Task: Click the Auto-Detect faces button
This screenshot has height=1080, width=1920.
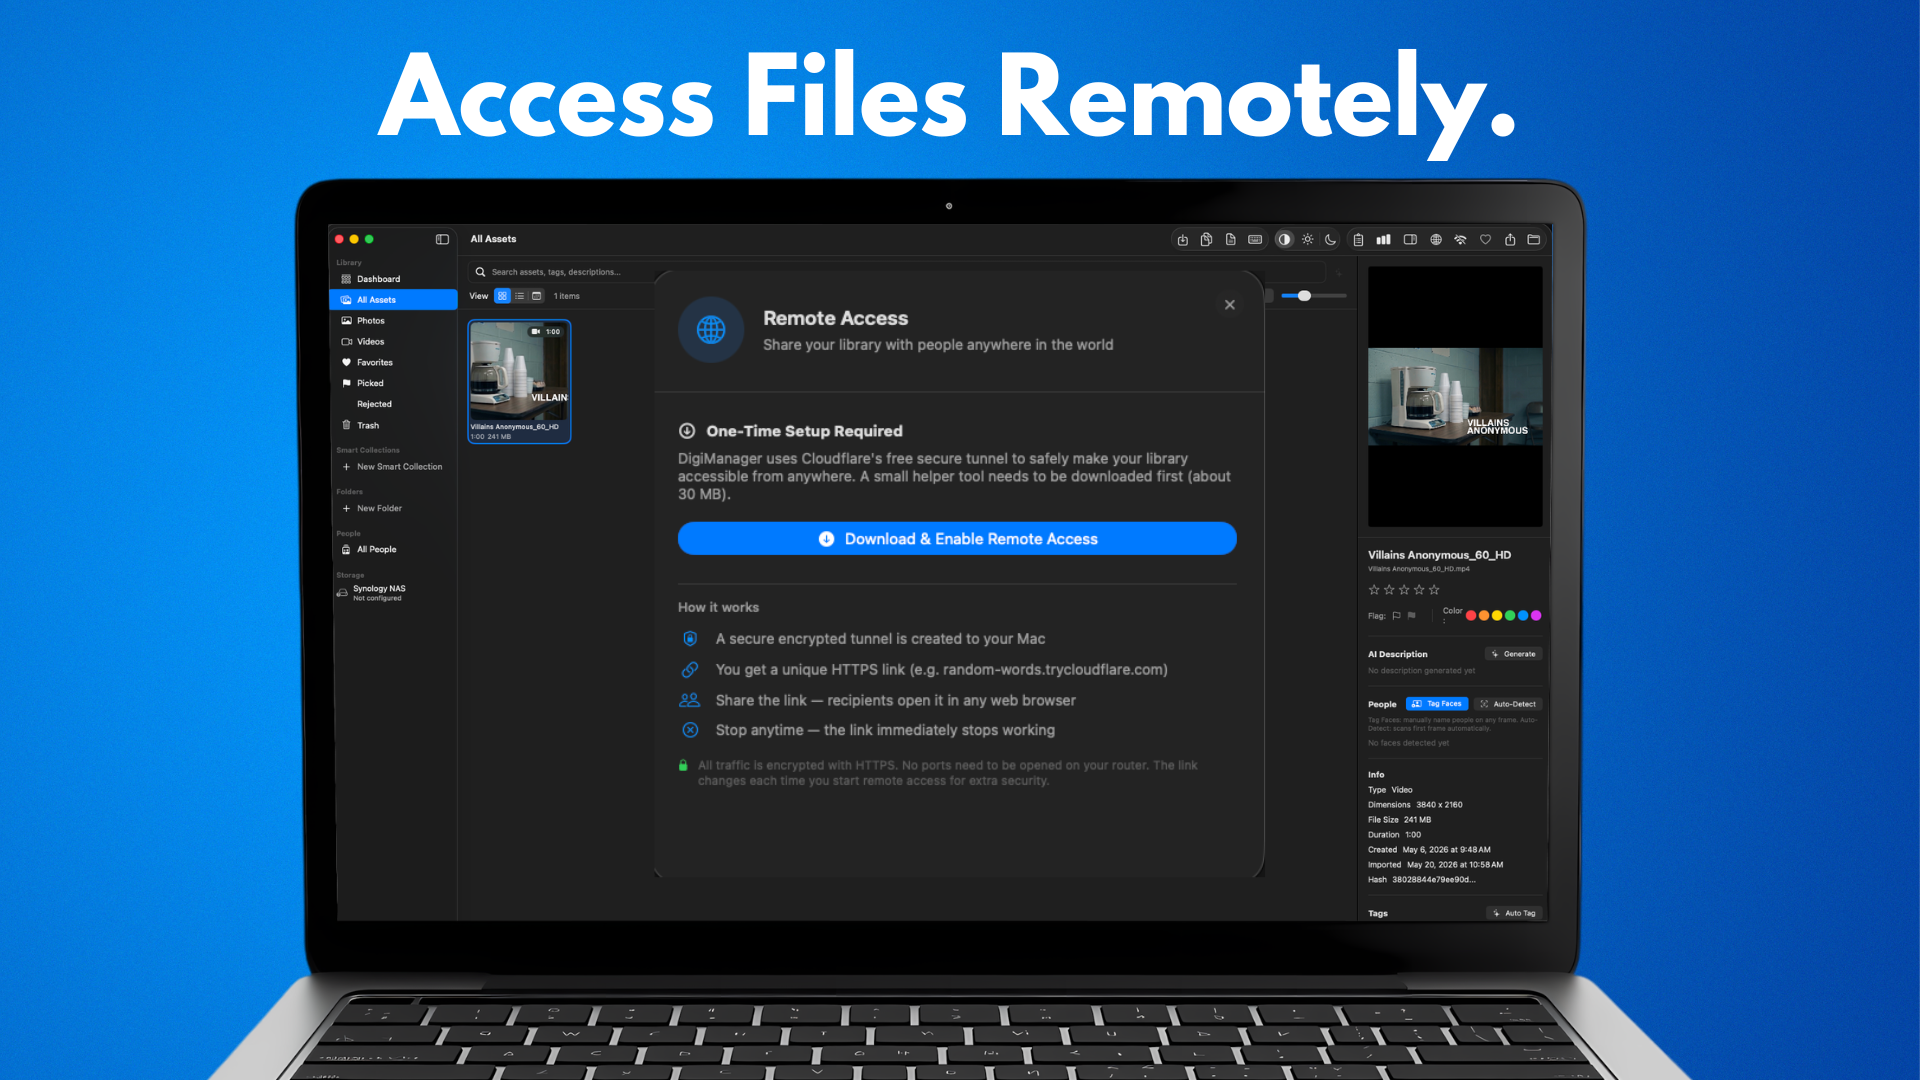Action: pos(1508,704)
